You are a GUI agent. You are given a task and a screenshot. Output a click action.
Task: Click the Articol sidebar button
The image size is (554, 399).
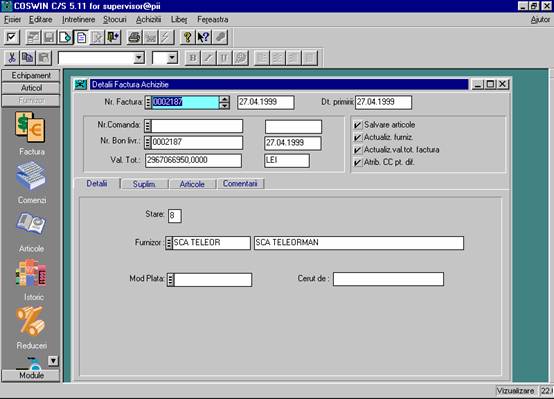[x=31, y=88]
